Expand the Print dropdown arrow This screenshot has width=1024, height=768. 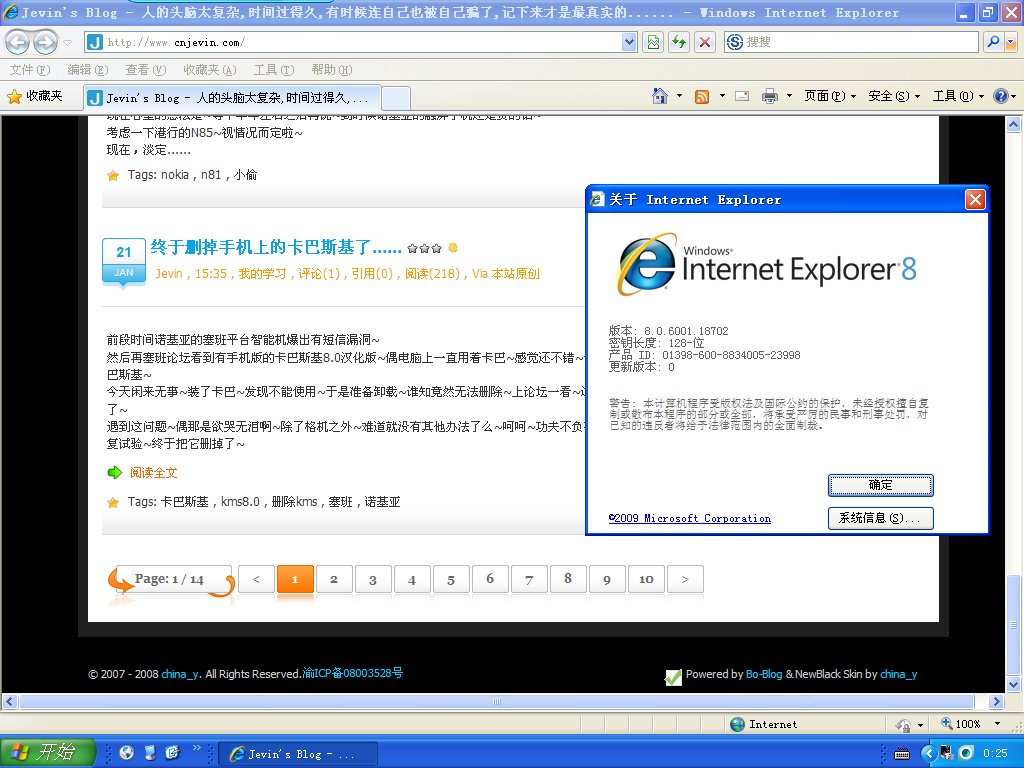pos(789,97)
